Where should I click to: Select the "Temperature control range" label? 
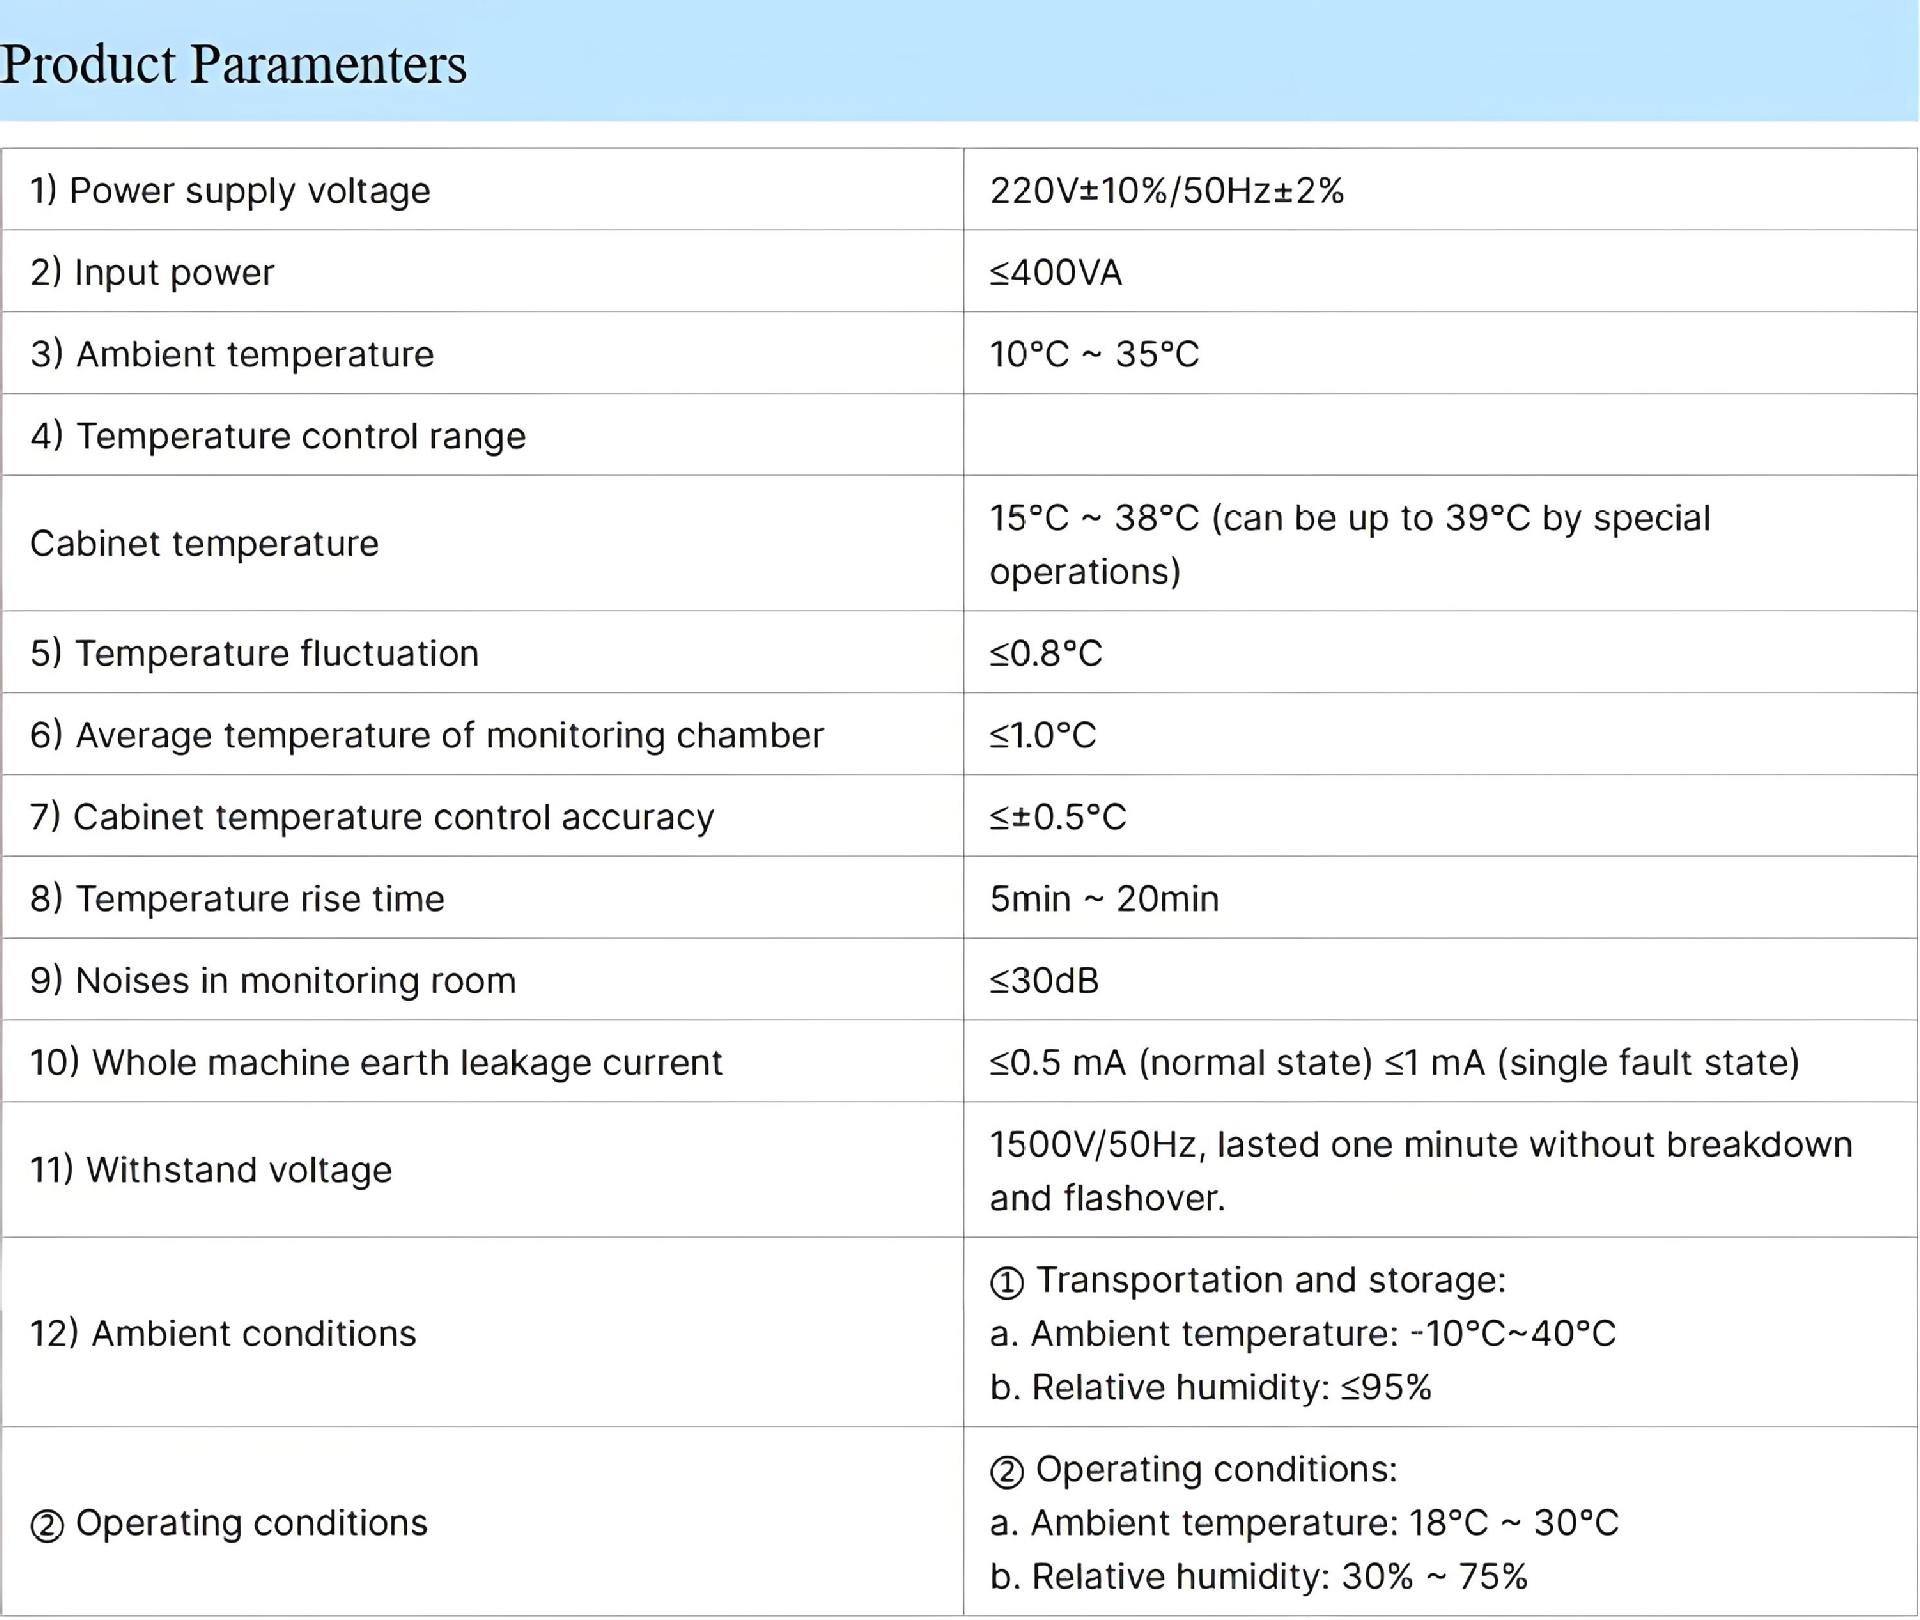(x=278, y=436)
